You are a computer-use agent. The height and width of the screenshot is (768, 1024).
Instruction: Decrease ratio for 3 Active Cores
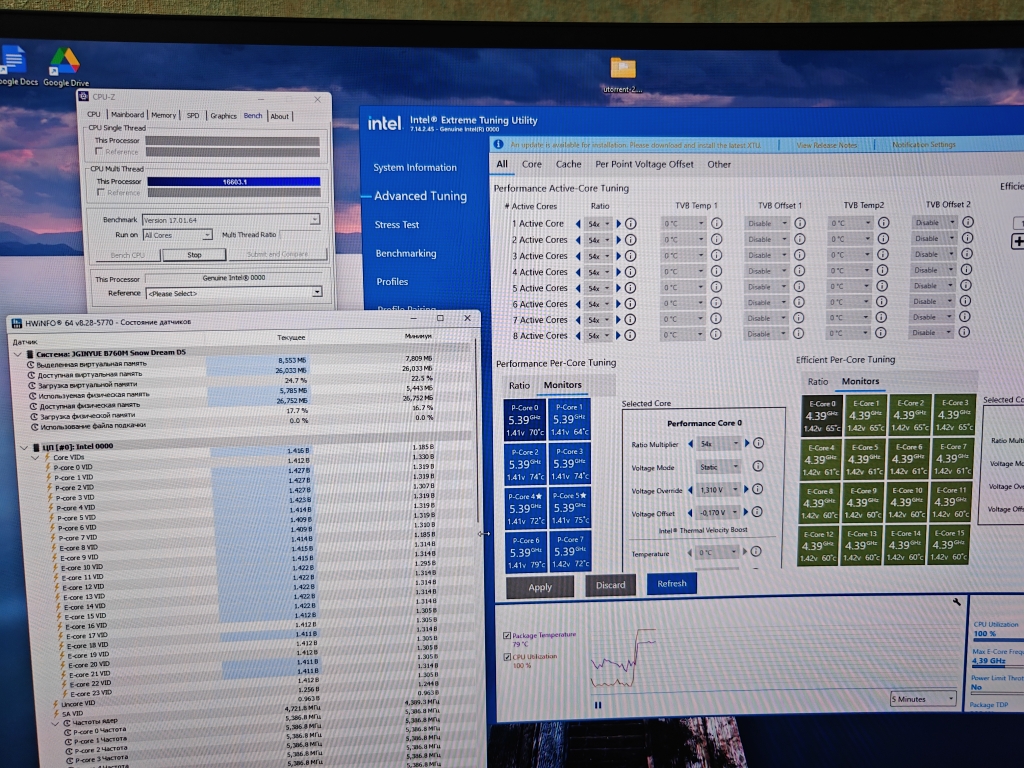[578, 256]
